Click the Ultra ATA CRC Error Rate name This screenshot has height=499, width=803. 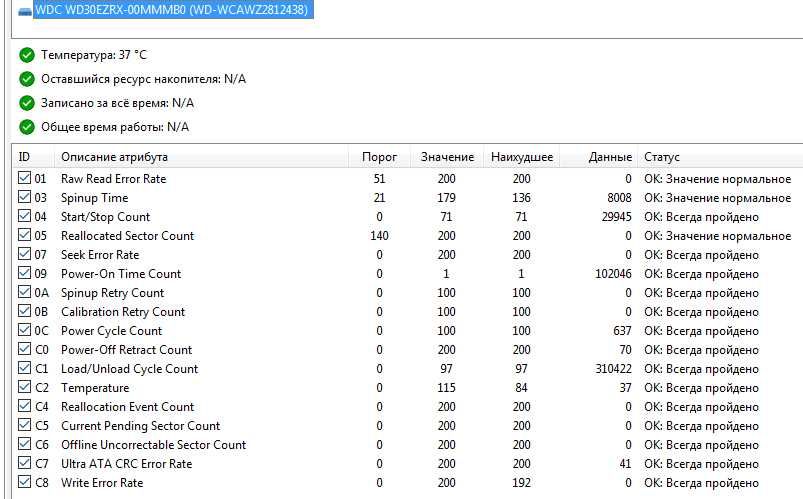click(126, 463)
